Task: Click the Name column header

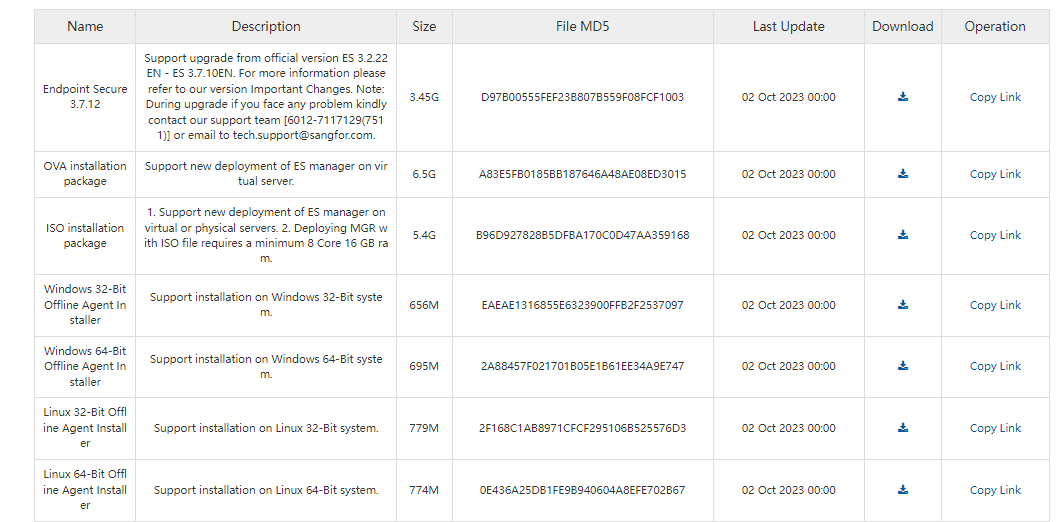Action: (85, 27)
